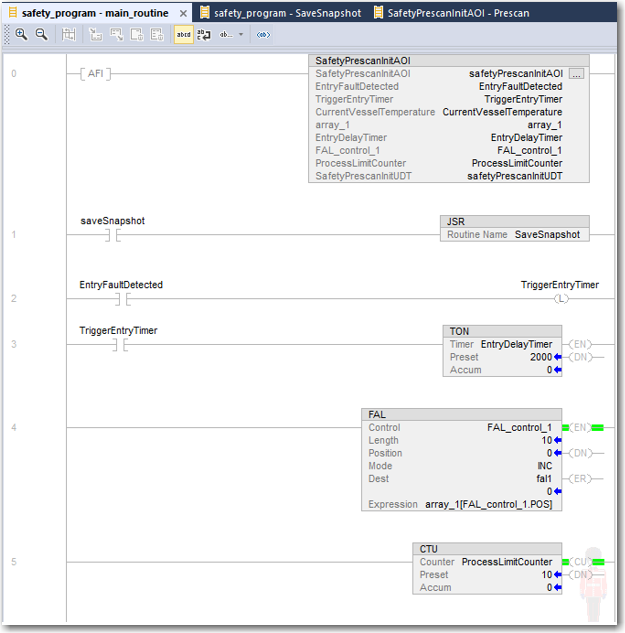Screen dimensions: 625x633
Task: Click the TON Preset value 2000
Action: pyautogui.click(x=541, y=357)
